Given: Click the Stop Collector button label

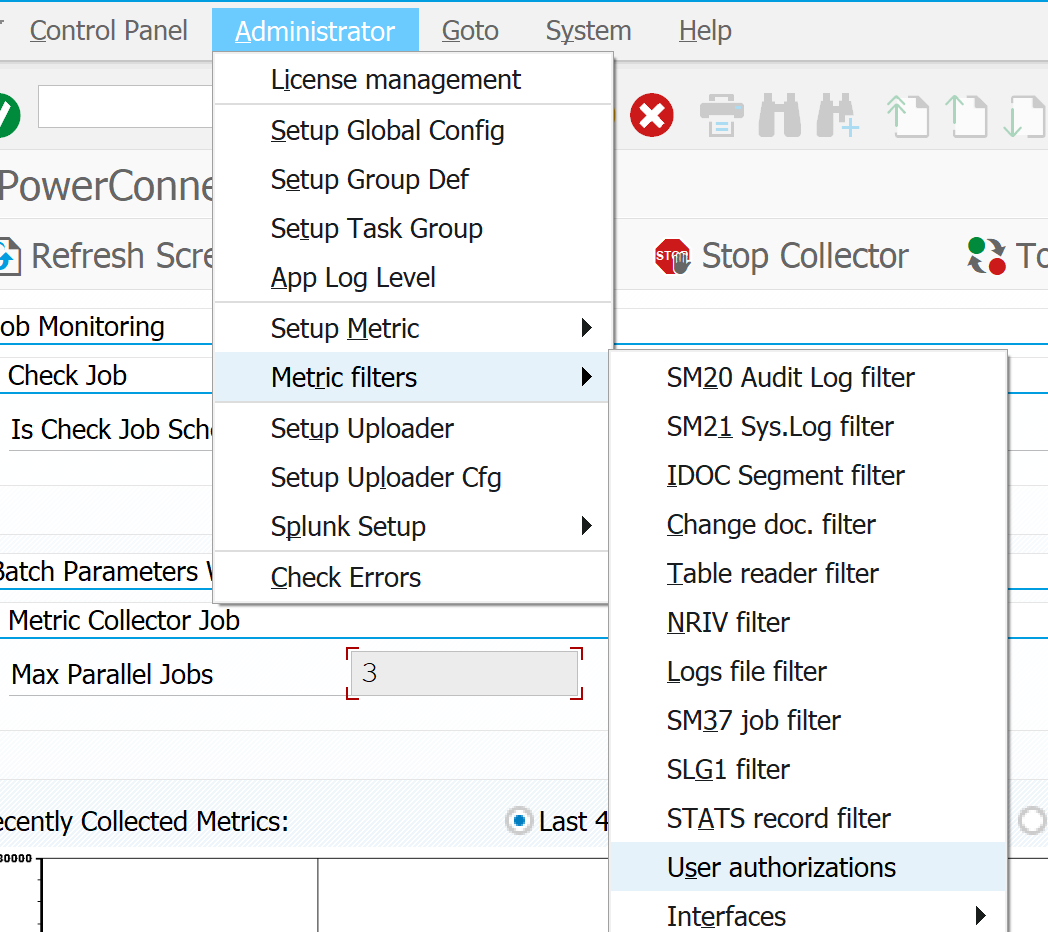Looking at the screenshot, I should pos(804,257).
